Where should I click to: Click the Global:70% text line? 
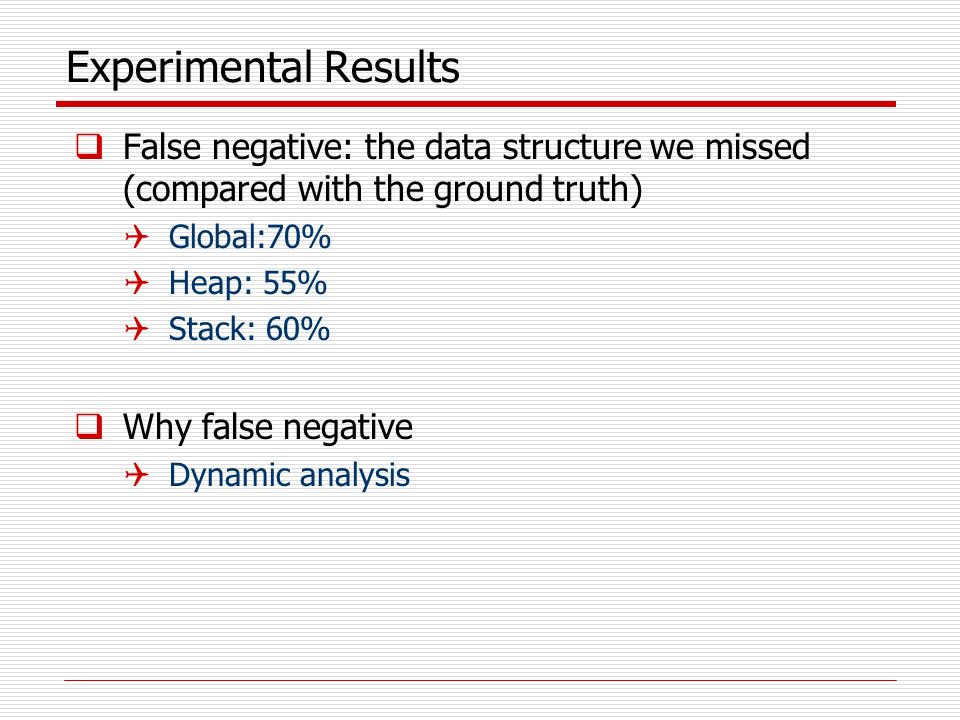249,237
